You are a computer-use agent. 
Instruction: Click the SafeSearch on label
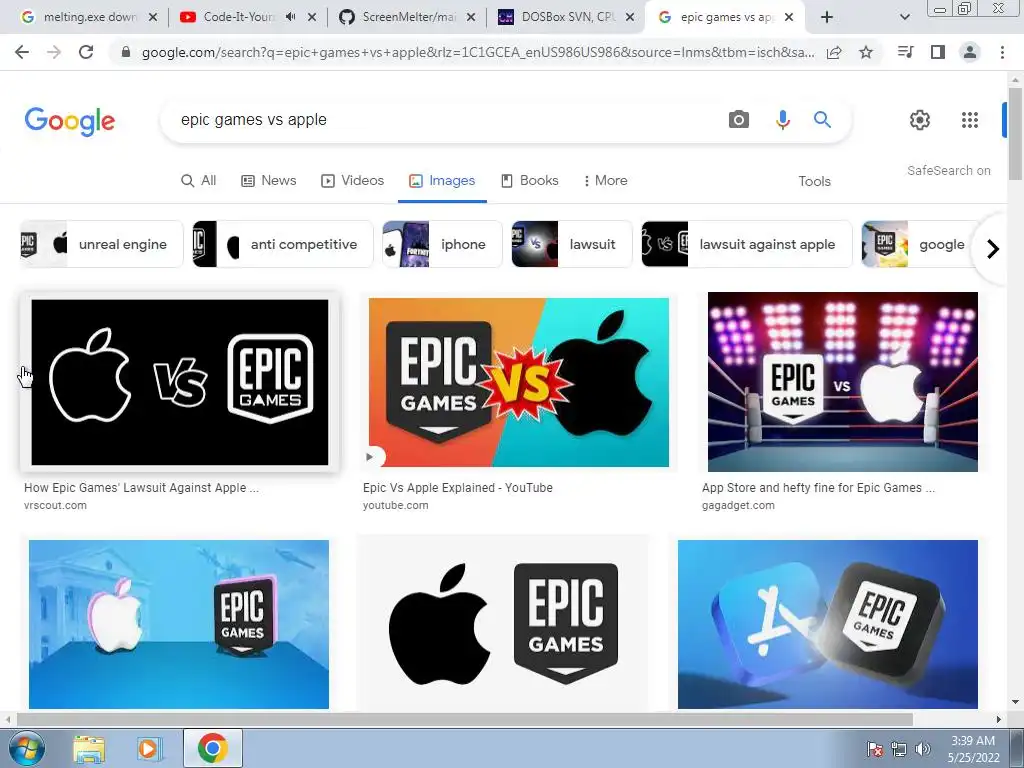(948, 170)
